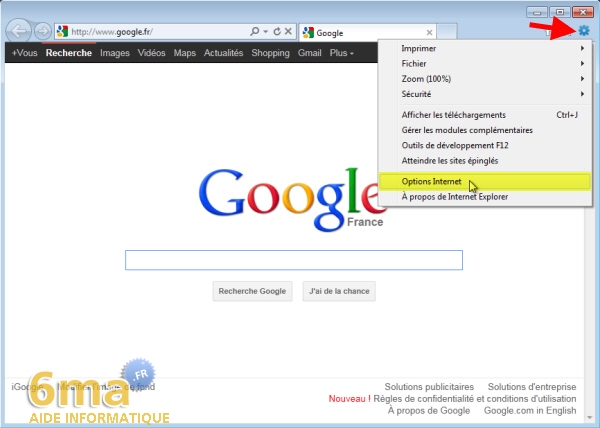Choose Afficher les téléchargements

point(484,115)
